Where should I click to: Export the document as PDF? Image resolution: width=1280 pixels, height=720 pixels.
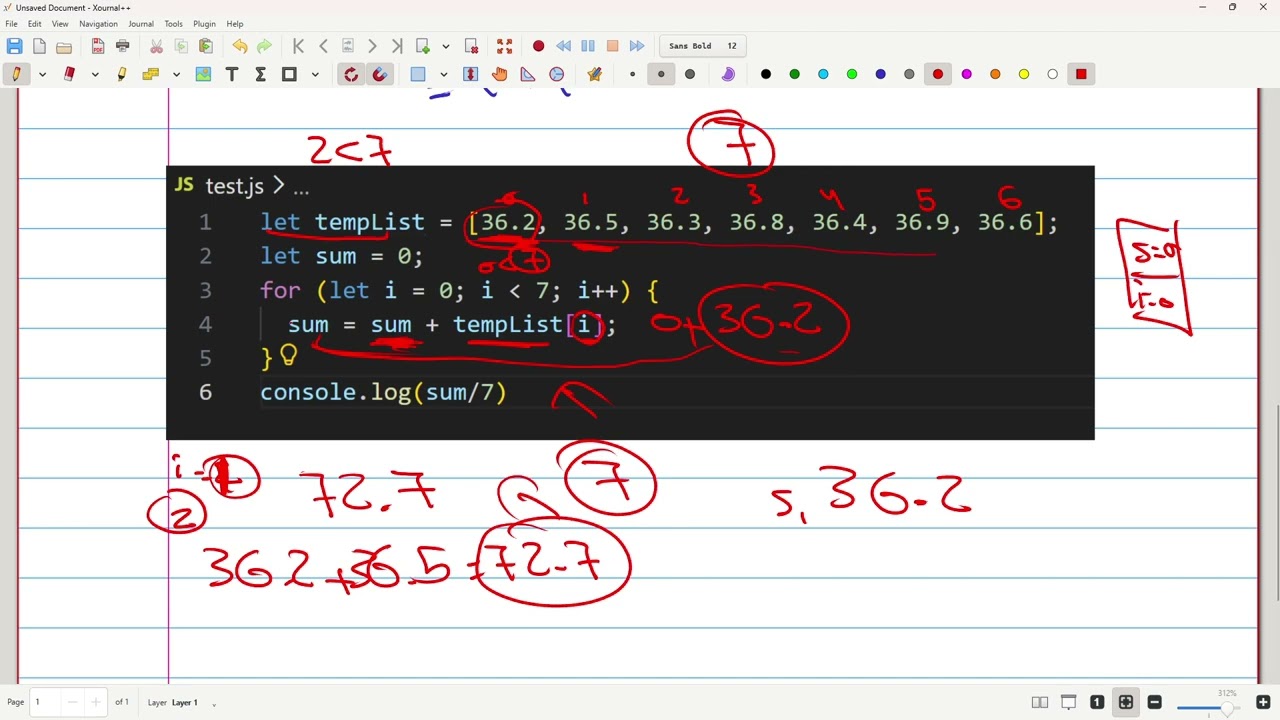point(98,46)
